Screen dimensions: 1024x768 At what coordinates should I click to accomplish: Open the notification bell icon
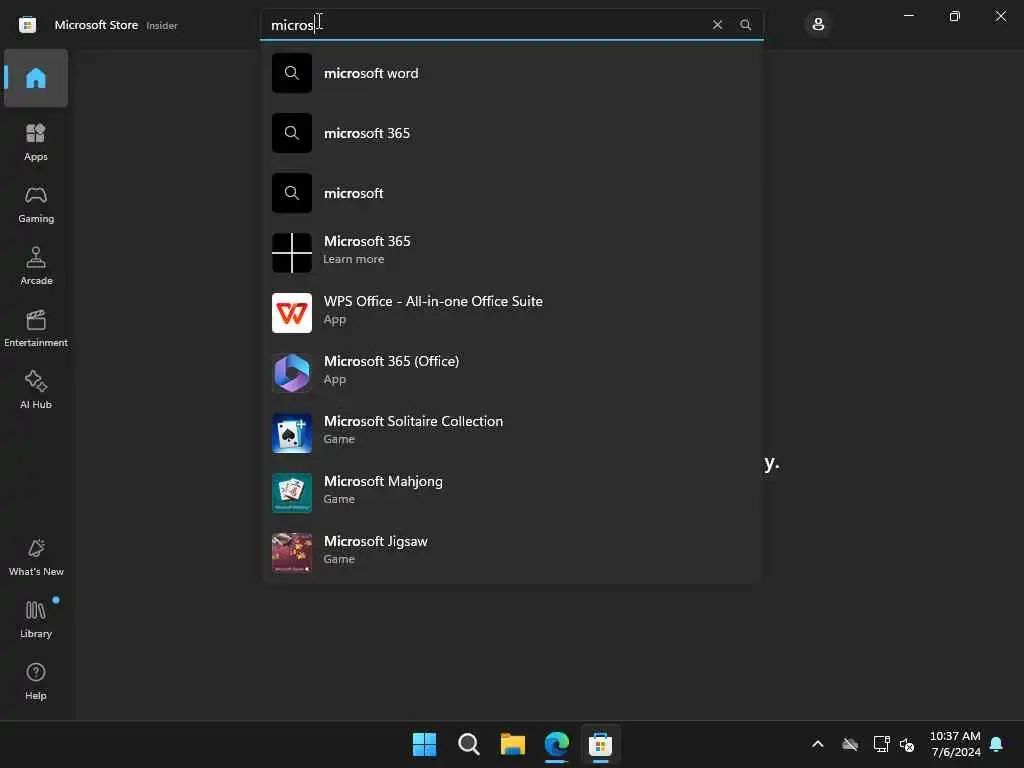[x=996, y=744]
